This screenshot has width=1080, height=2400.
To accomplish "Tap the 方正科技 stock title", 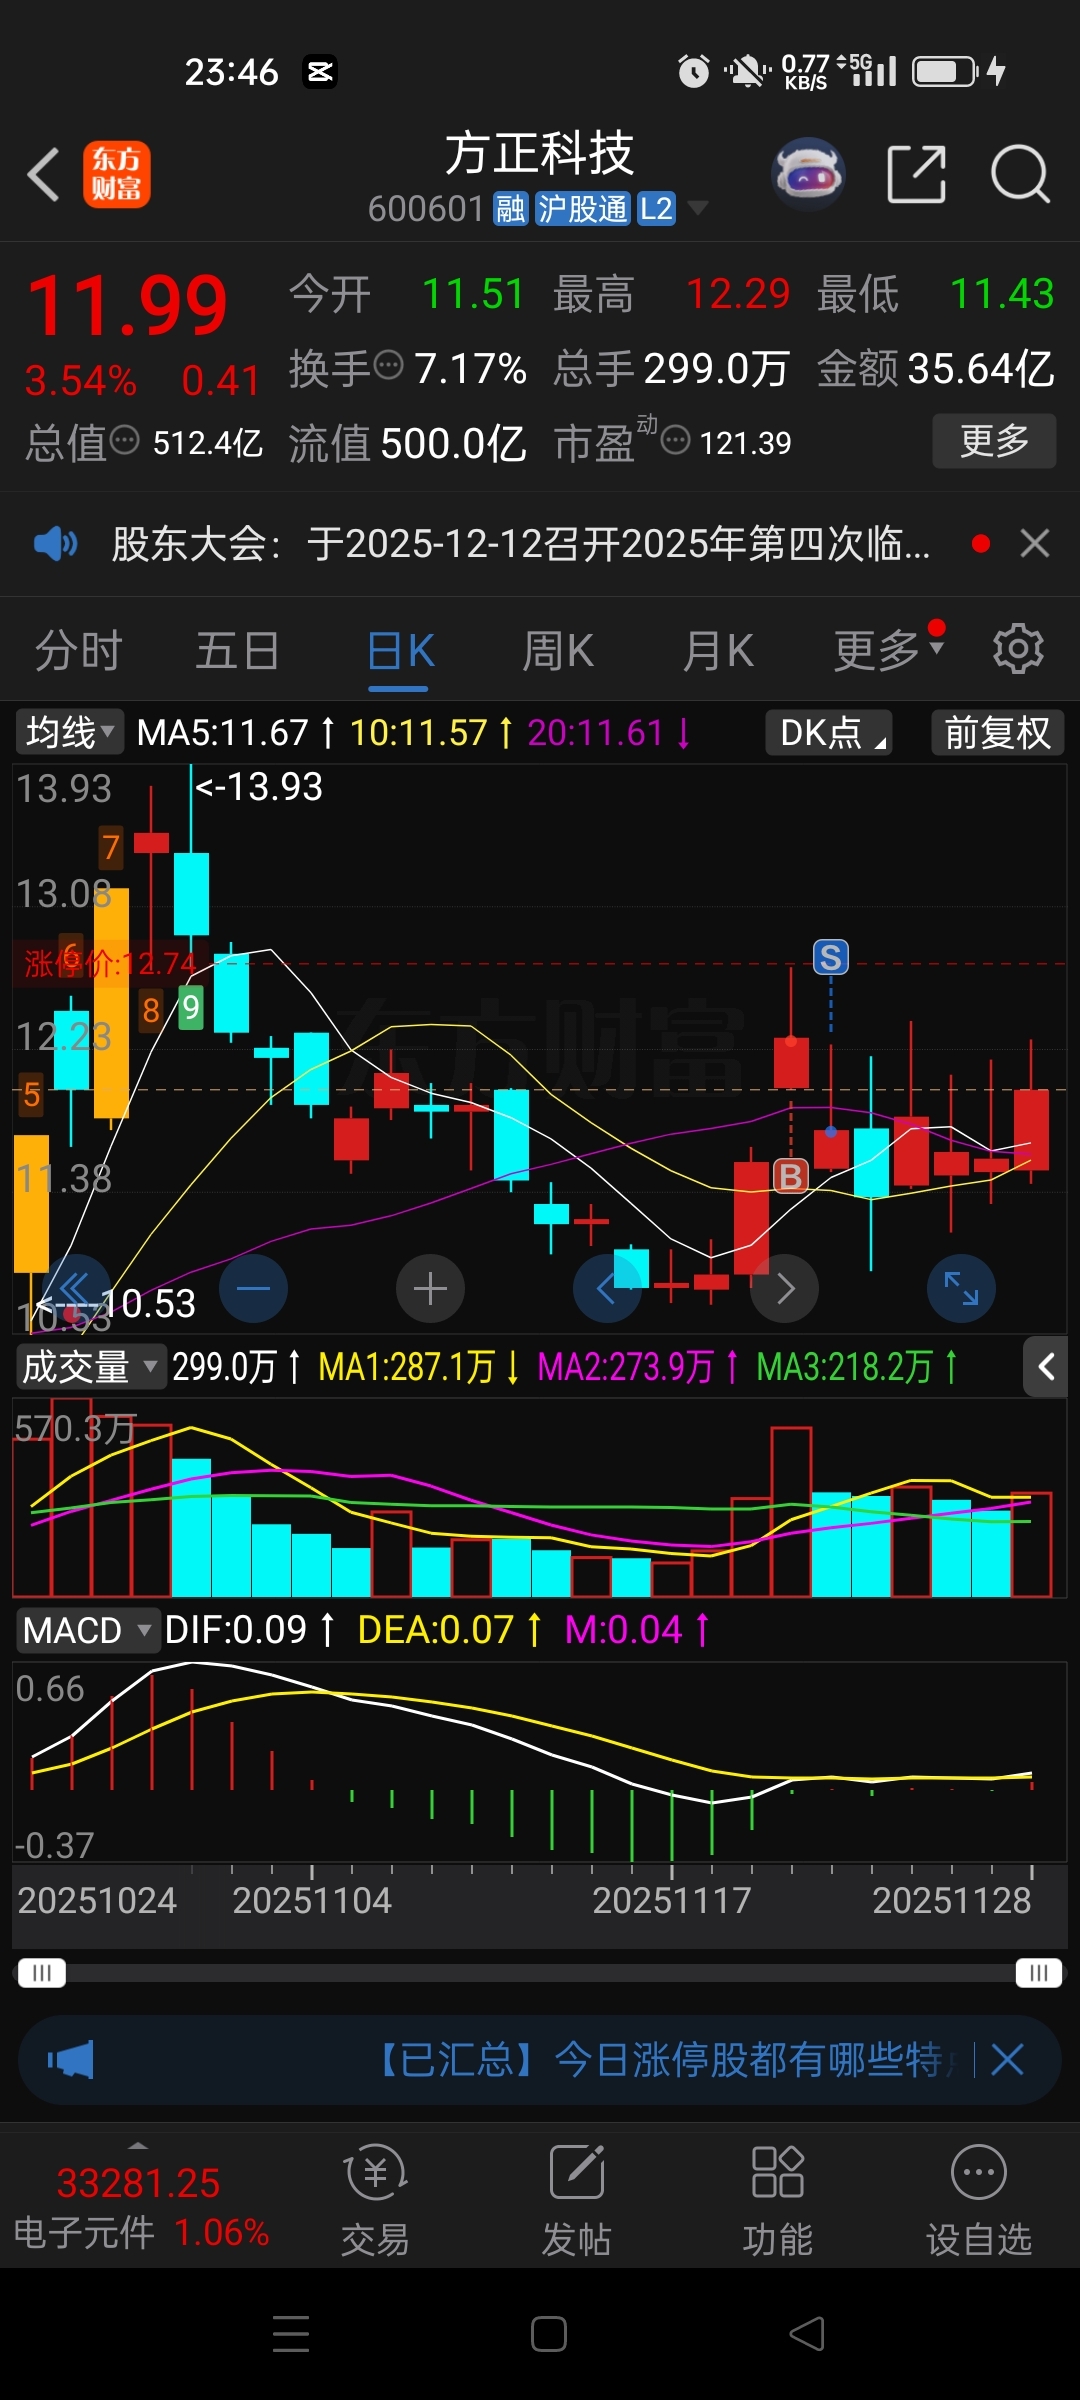I will click(540, 154).
